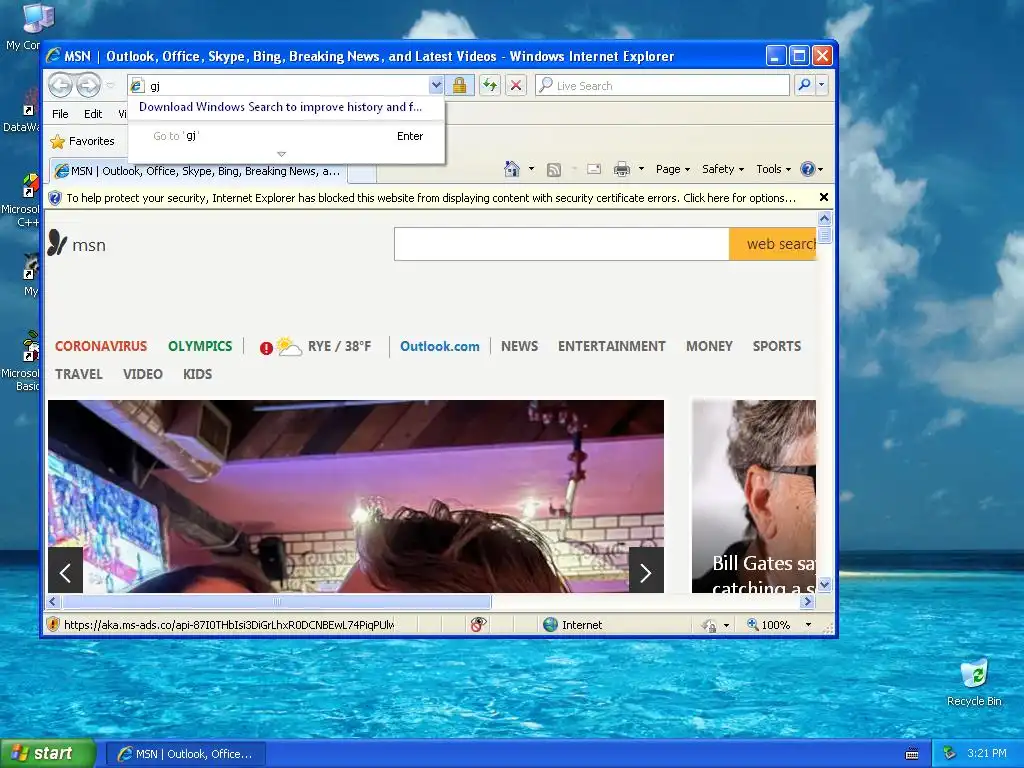This screenshot has height=768, width=1024.
Task: Click the Bill Gates article thumbnail
Action: 754,496
